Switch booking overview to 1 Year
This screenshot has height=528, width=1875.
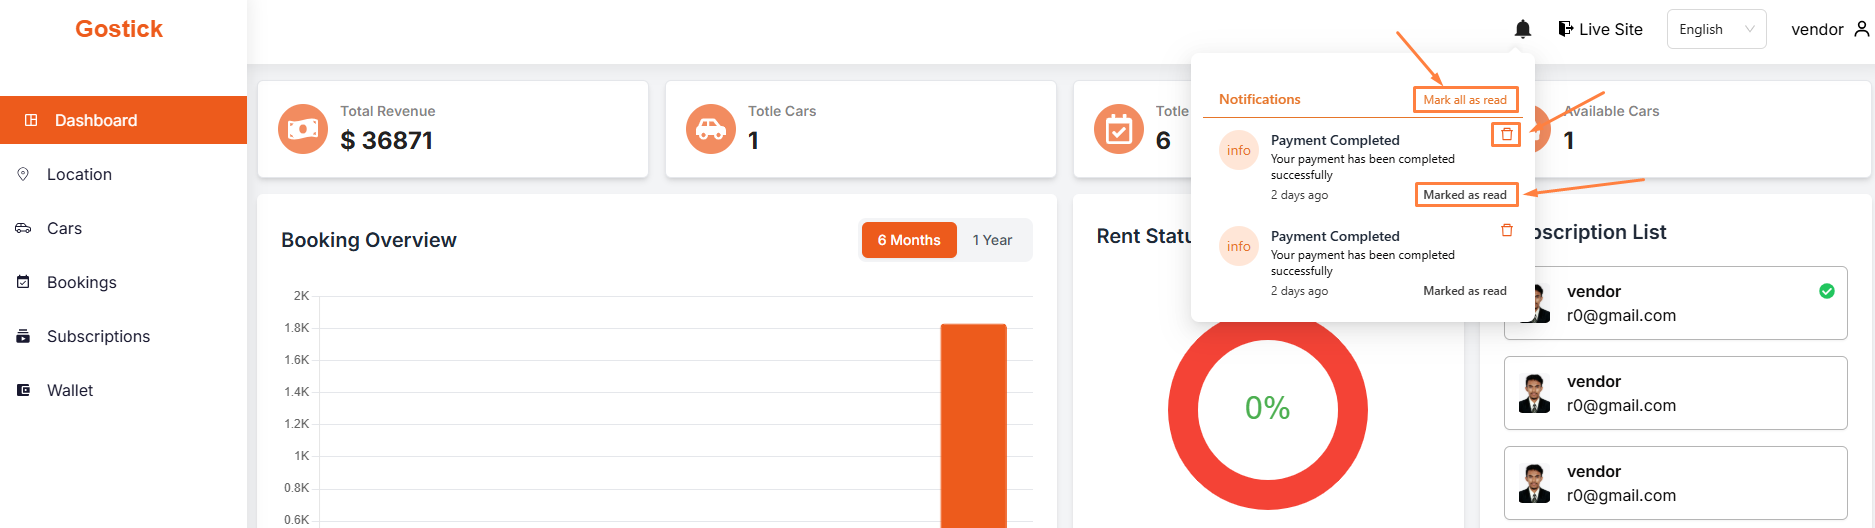point(992,240)
